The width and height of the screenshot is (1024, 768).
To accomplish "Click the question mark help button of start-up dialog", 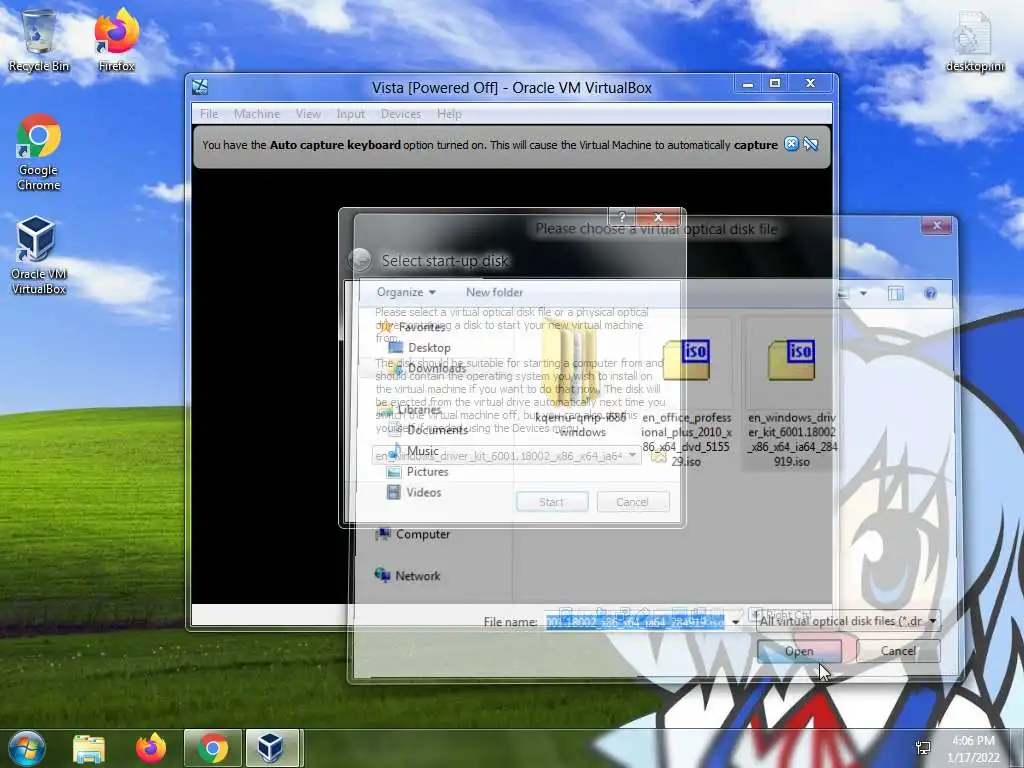I will (x=622, y=217).
